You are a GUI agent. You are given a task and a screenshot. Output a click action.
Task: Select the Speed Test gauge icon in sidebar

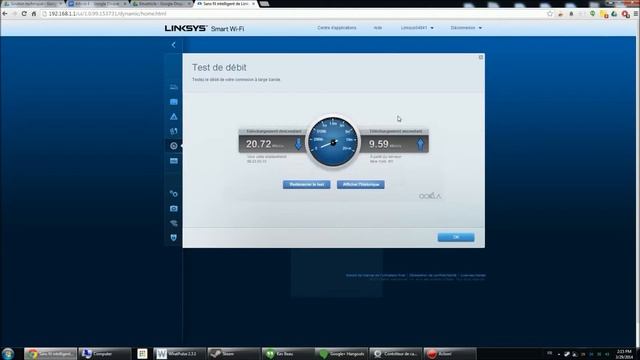point(173,146)
